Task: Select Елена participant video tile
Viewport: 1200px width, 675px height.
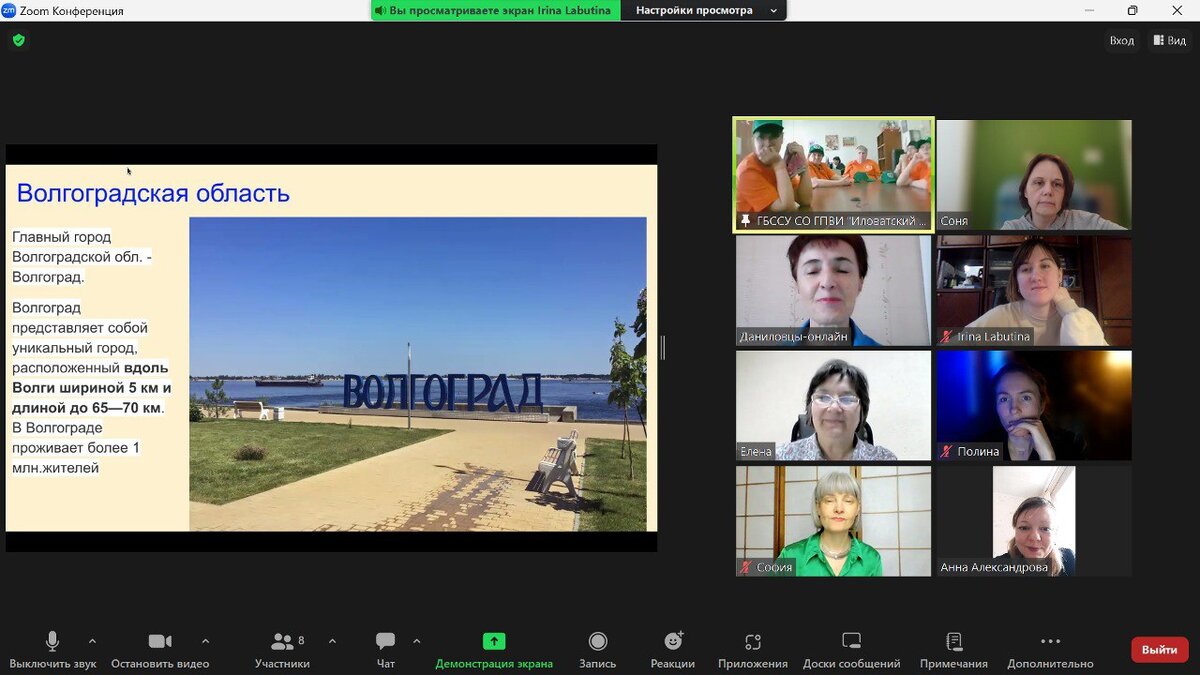Action: click(x=833, y=406)
